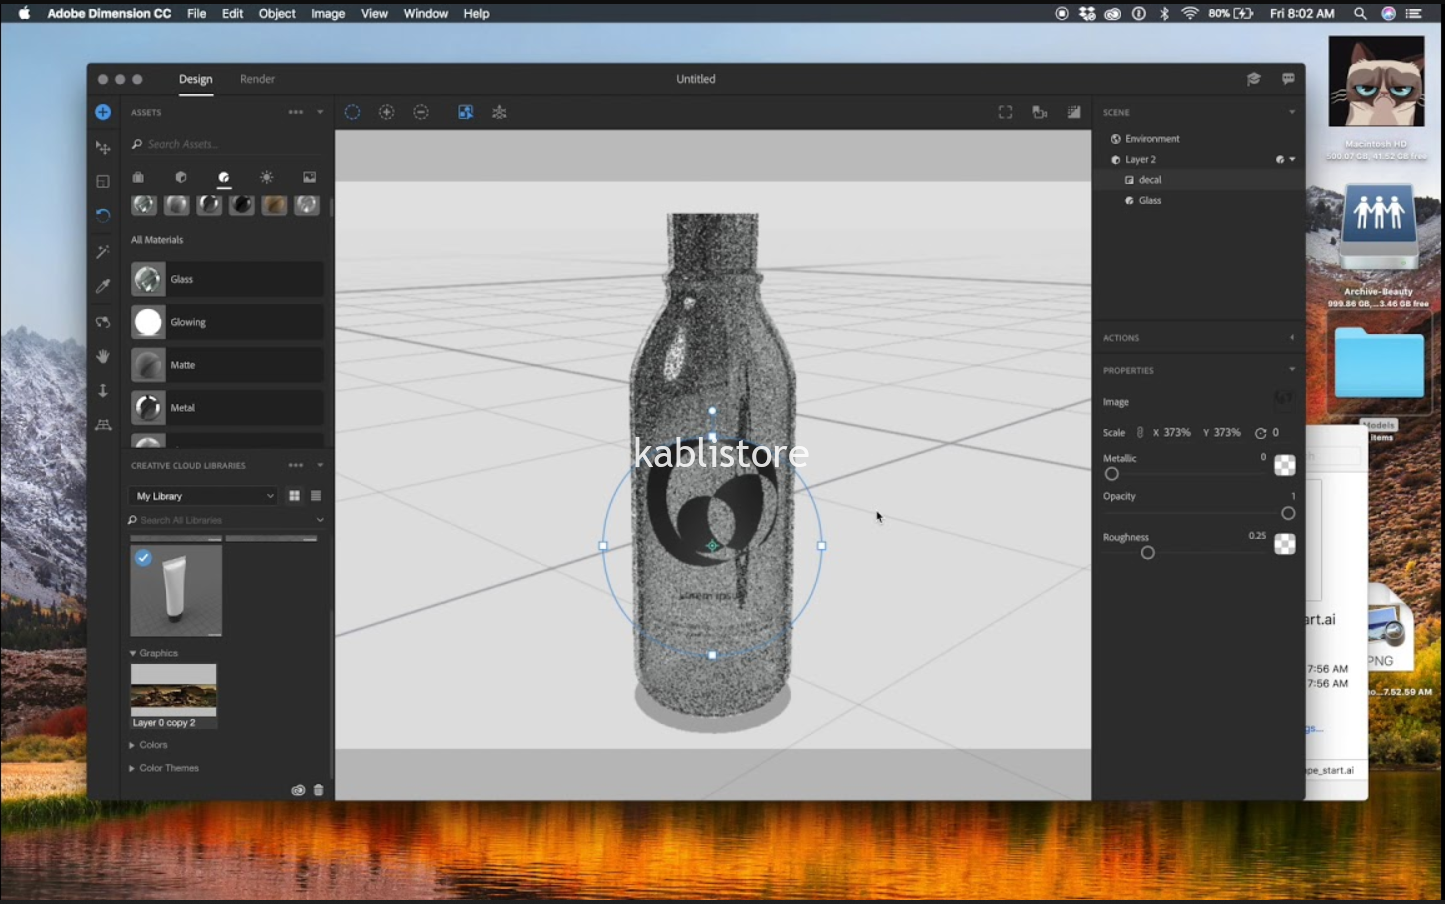Select the Sampler eyedropper tool

click(103, 286)
